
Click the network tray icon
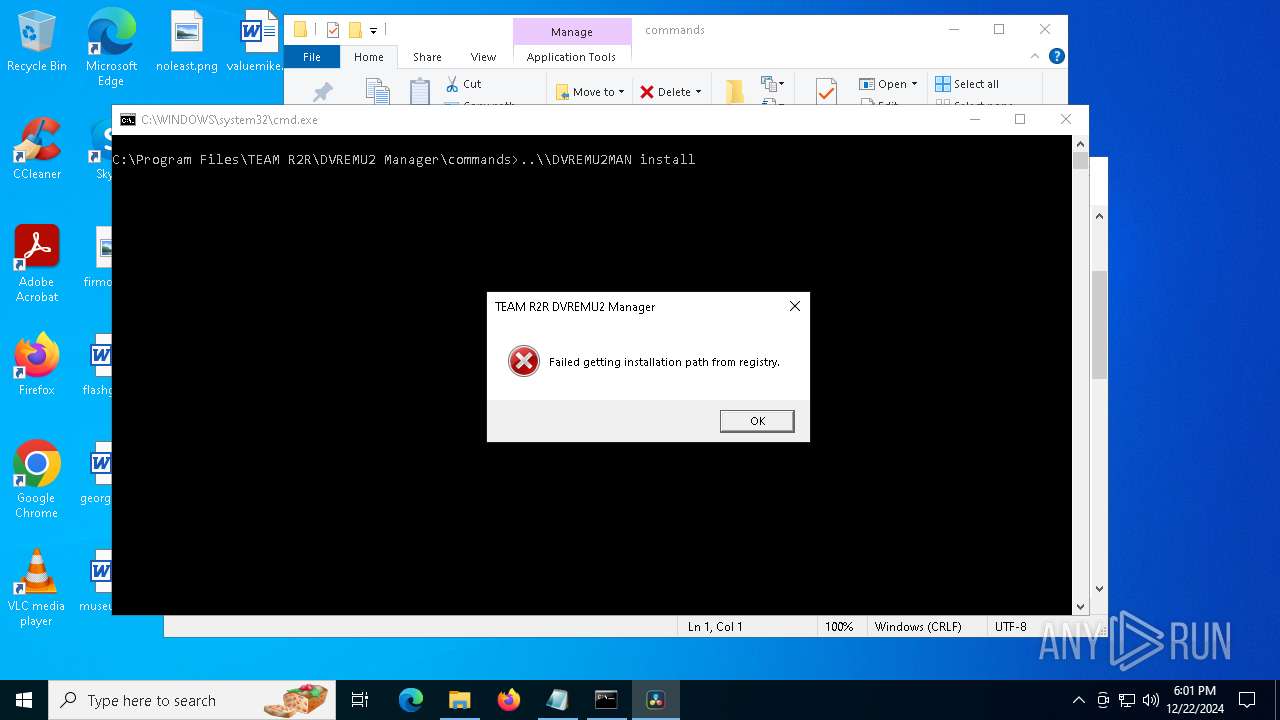pos(1126,700)
